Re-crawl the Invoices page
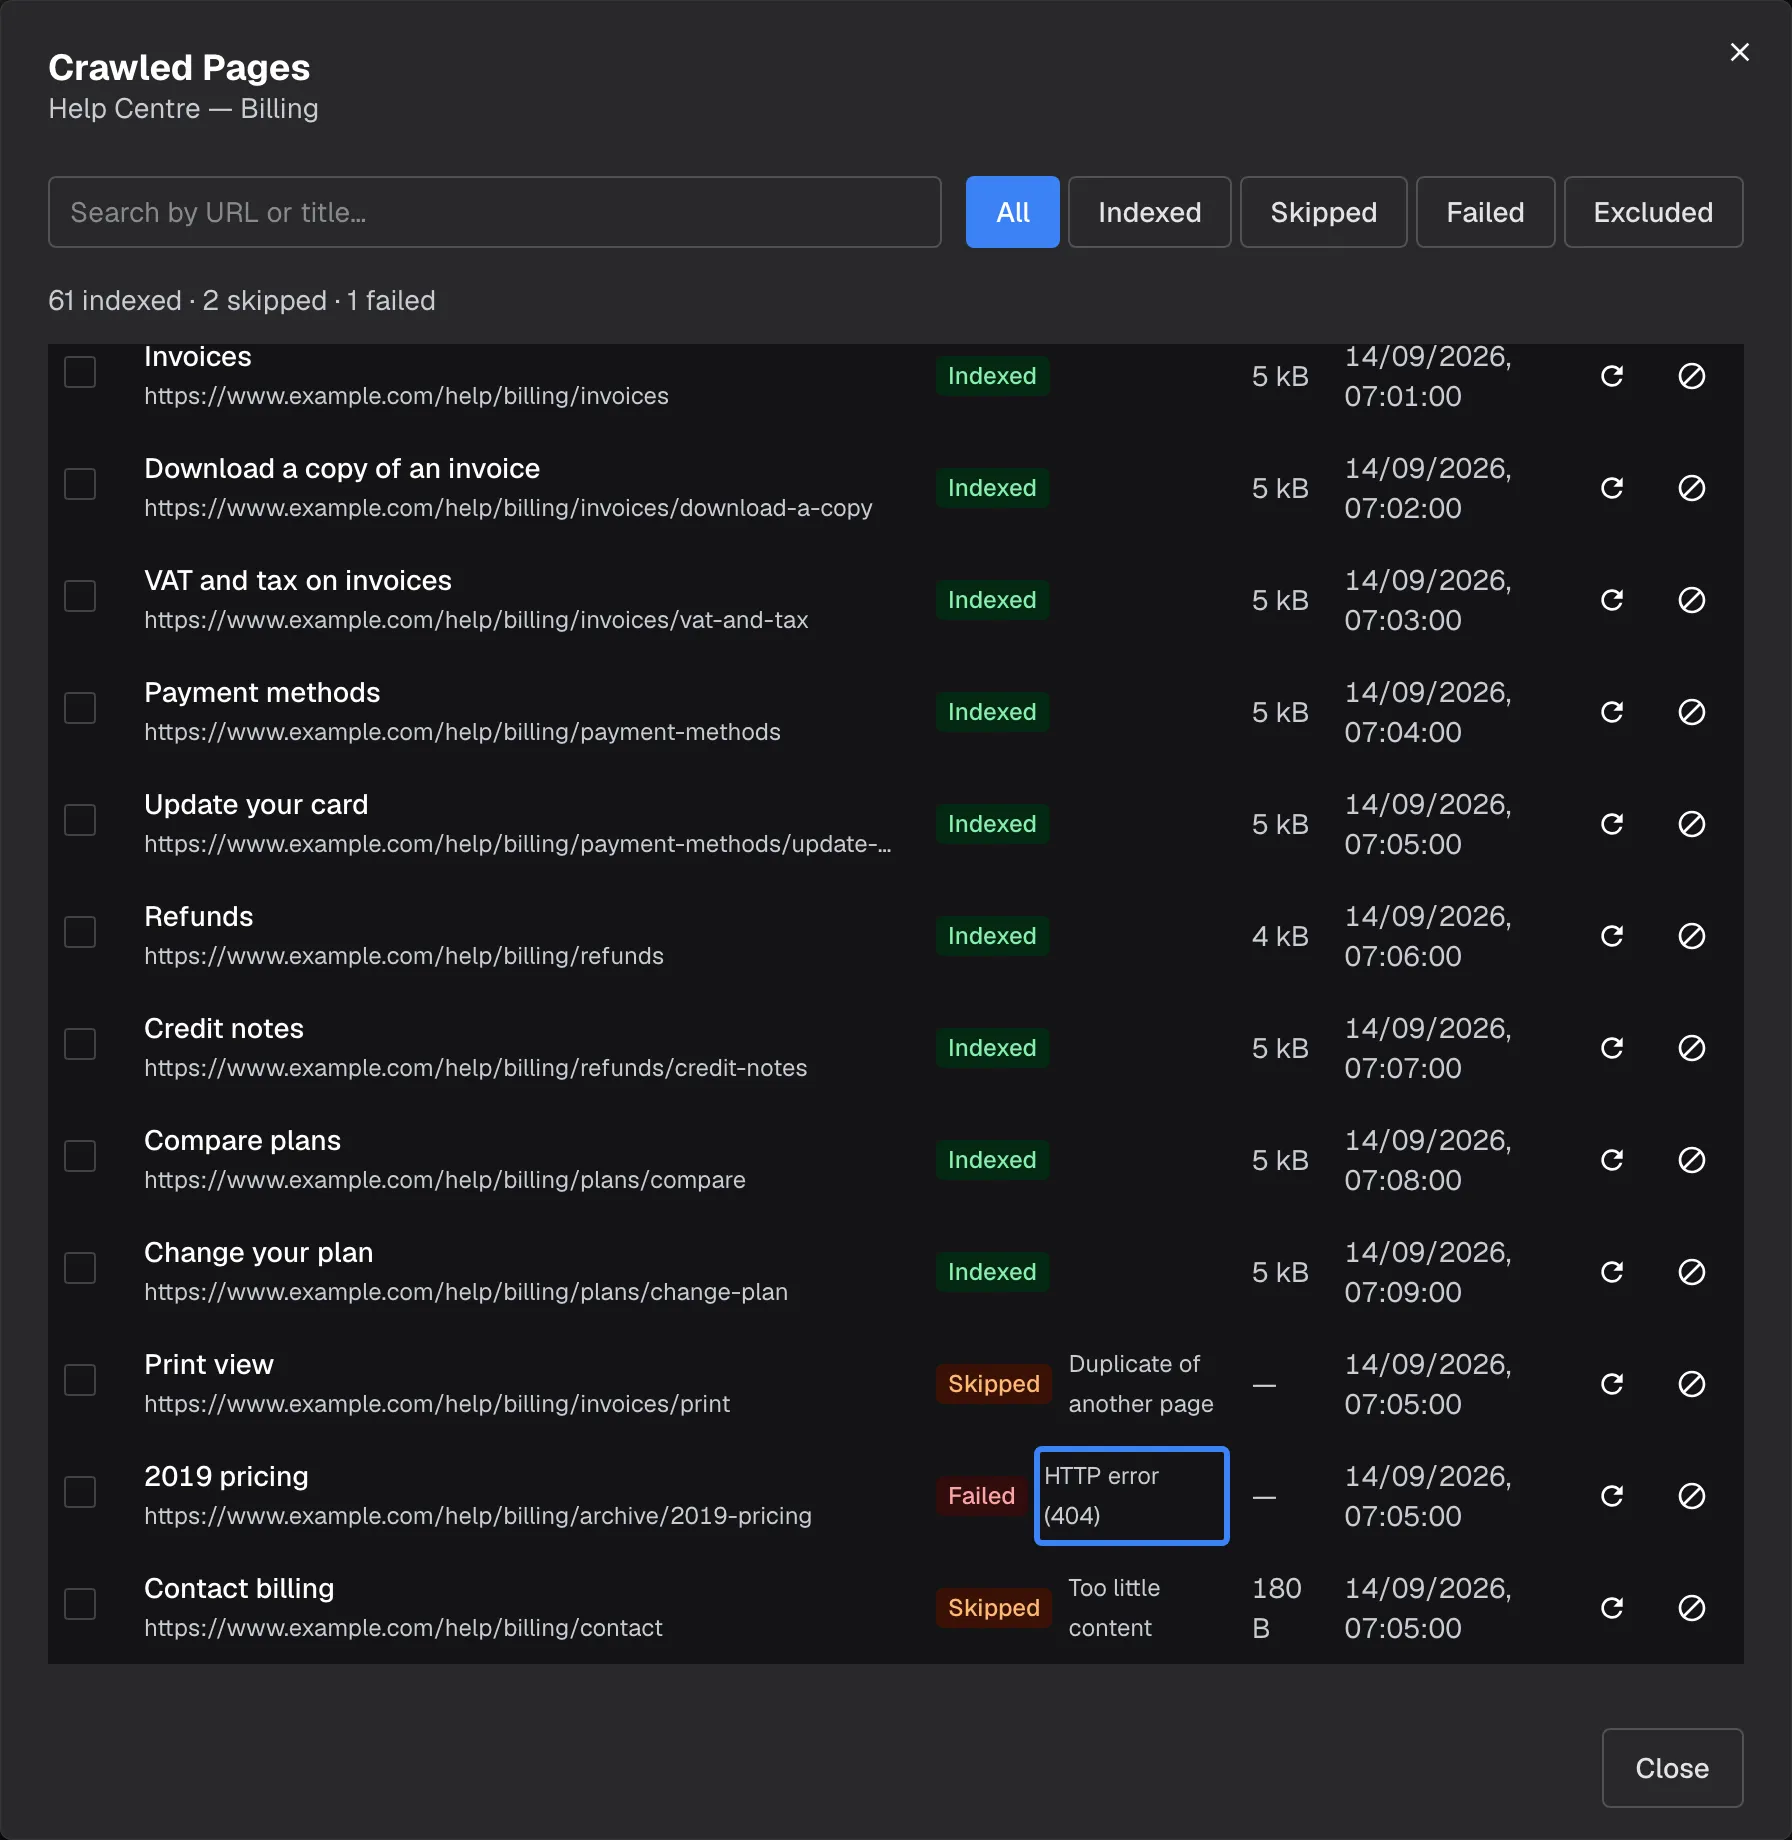The width and height of the screenshot is (1792, 1840). pos(1611,376)
